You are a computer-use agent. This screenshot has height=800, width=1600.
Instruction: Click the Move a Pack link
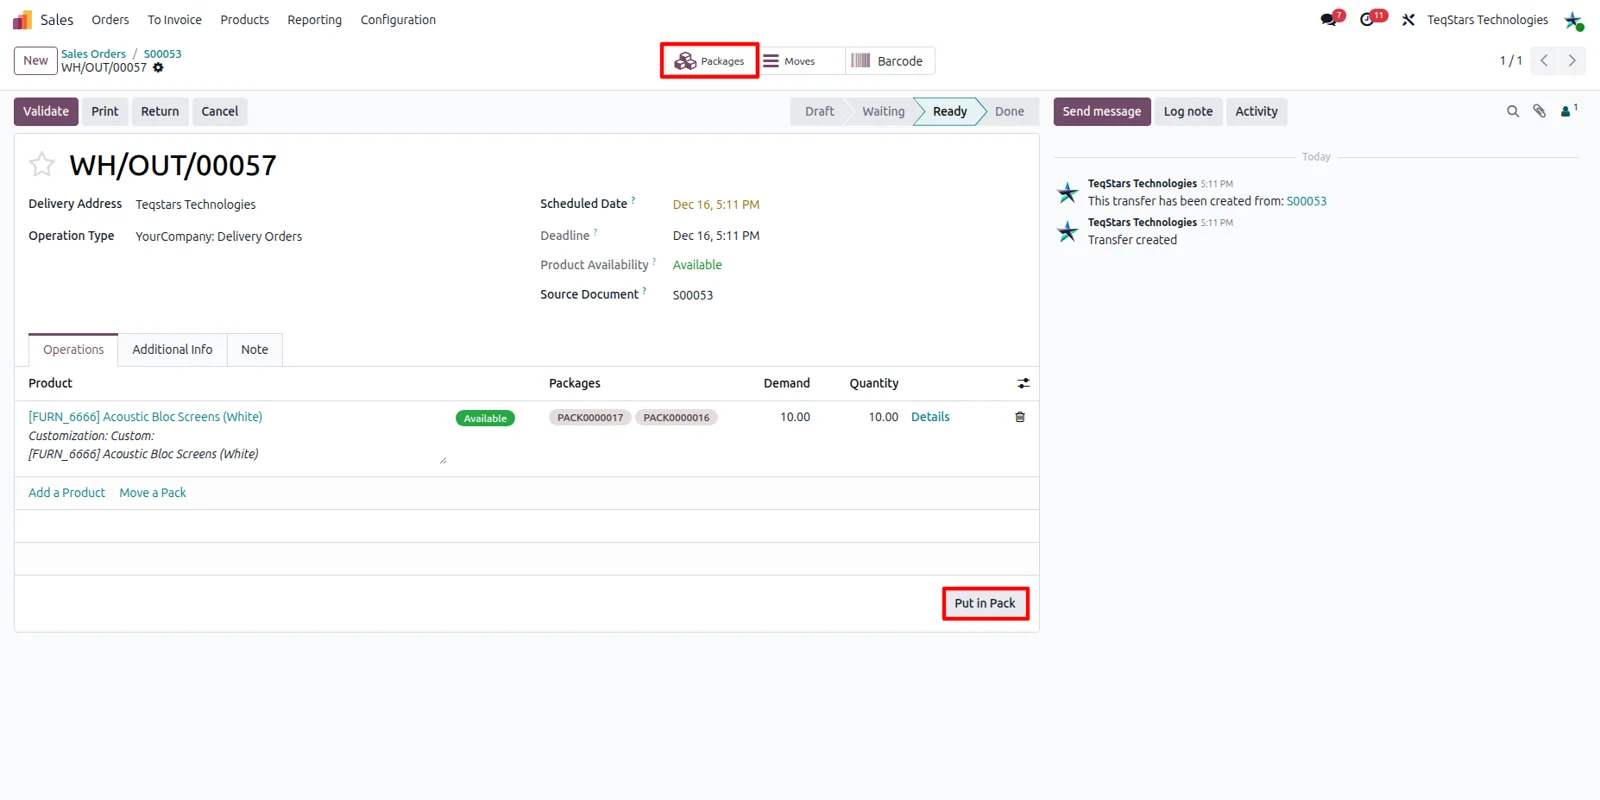click(153, 493)
